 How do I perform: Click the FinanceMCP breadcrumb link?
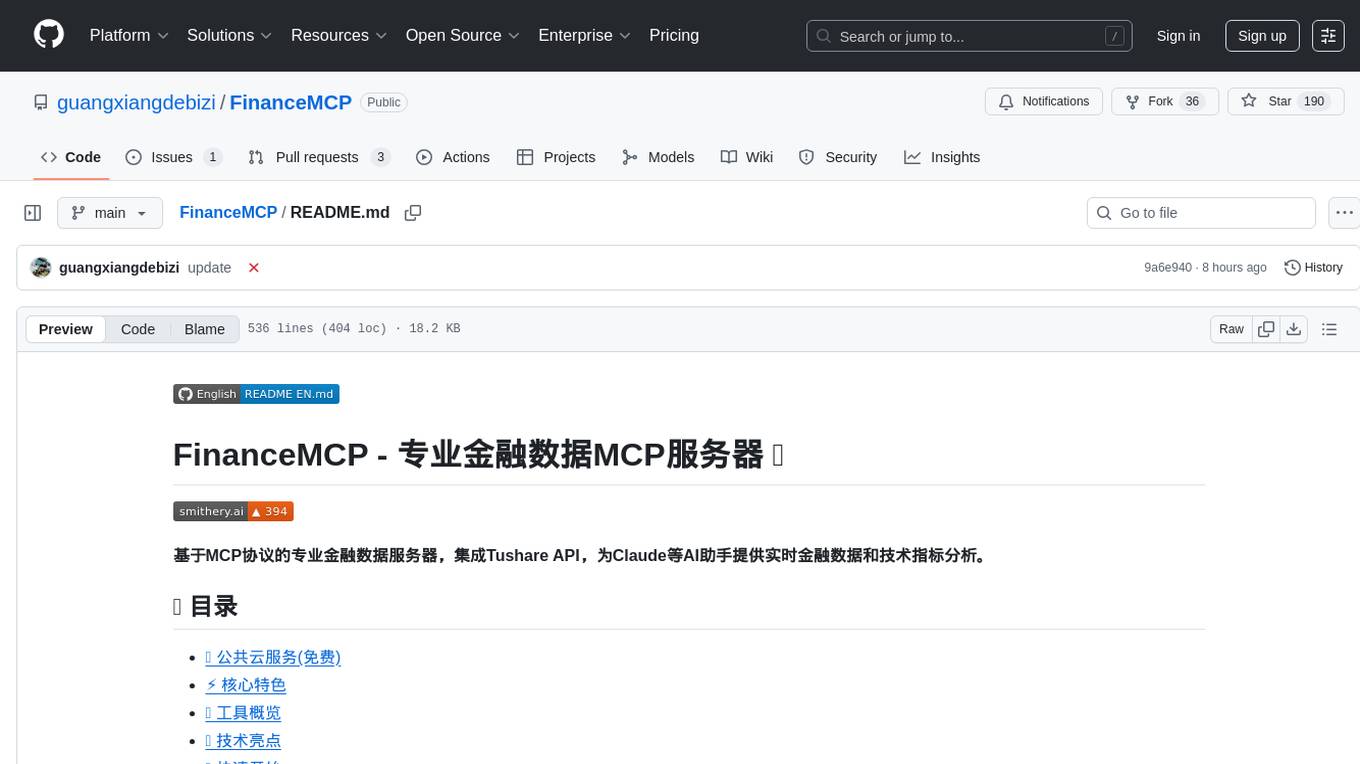pyautogui.click(x=228, y=212)
